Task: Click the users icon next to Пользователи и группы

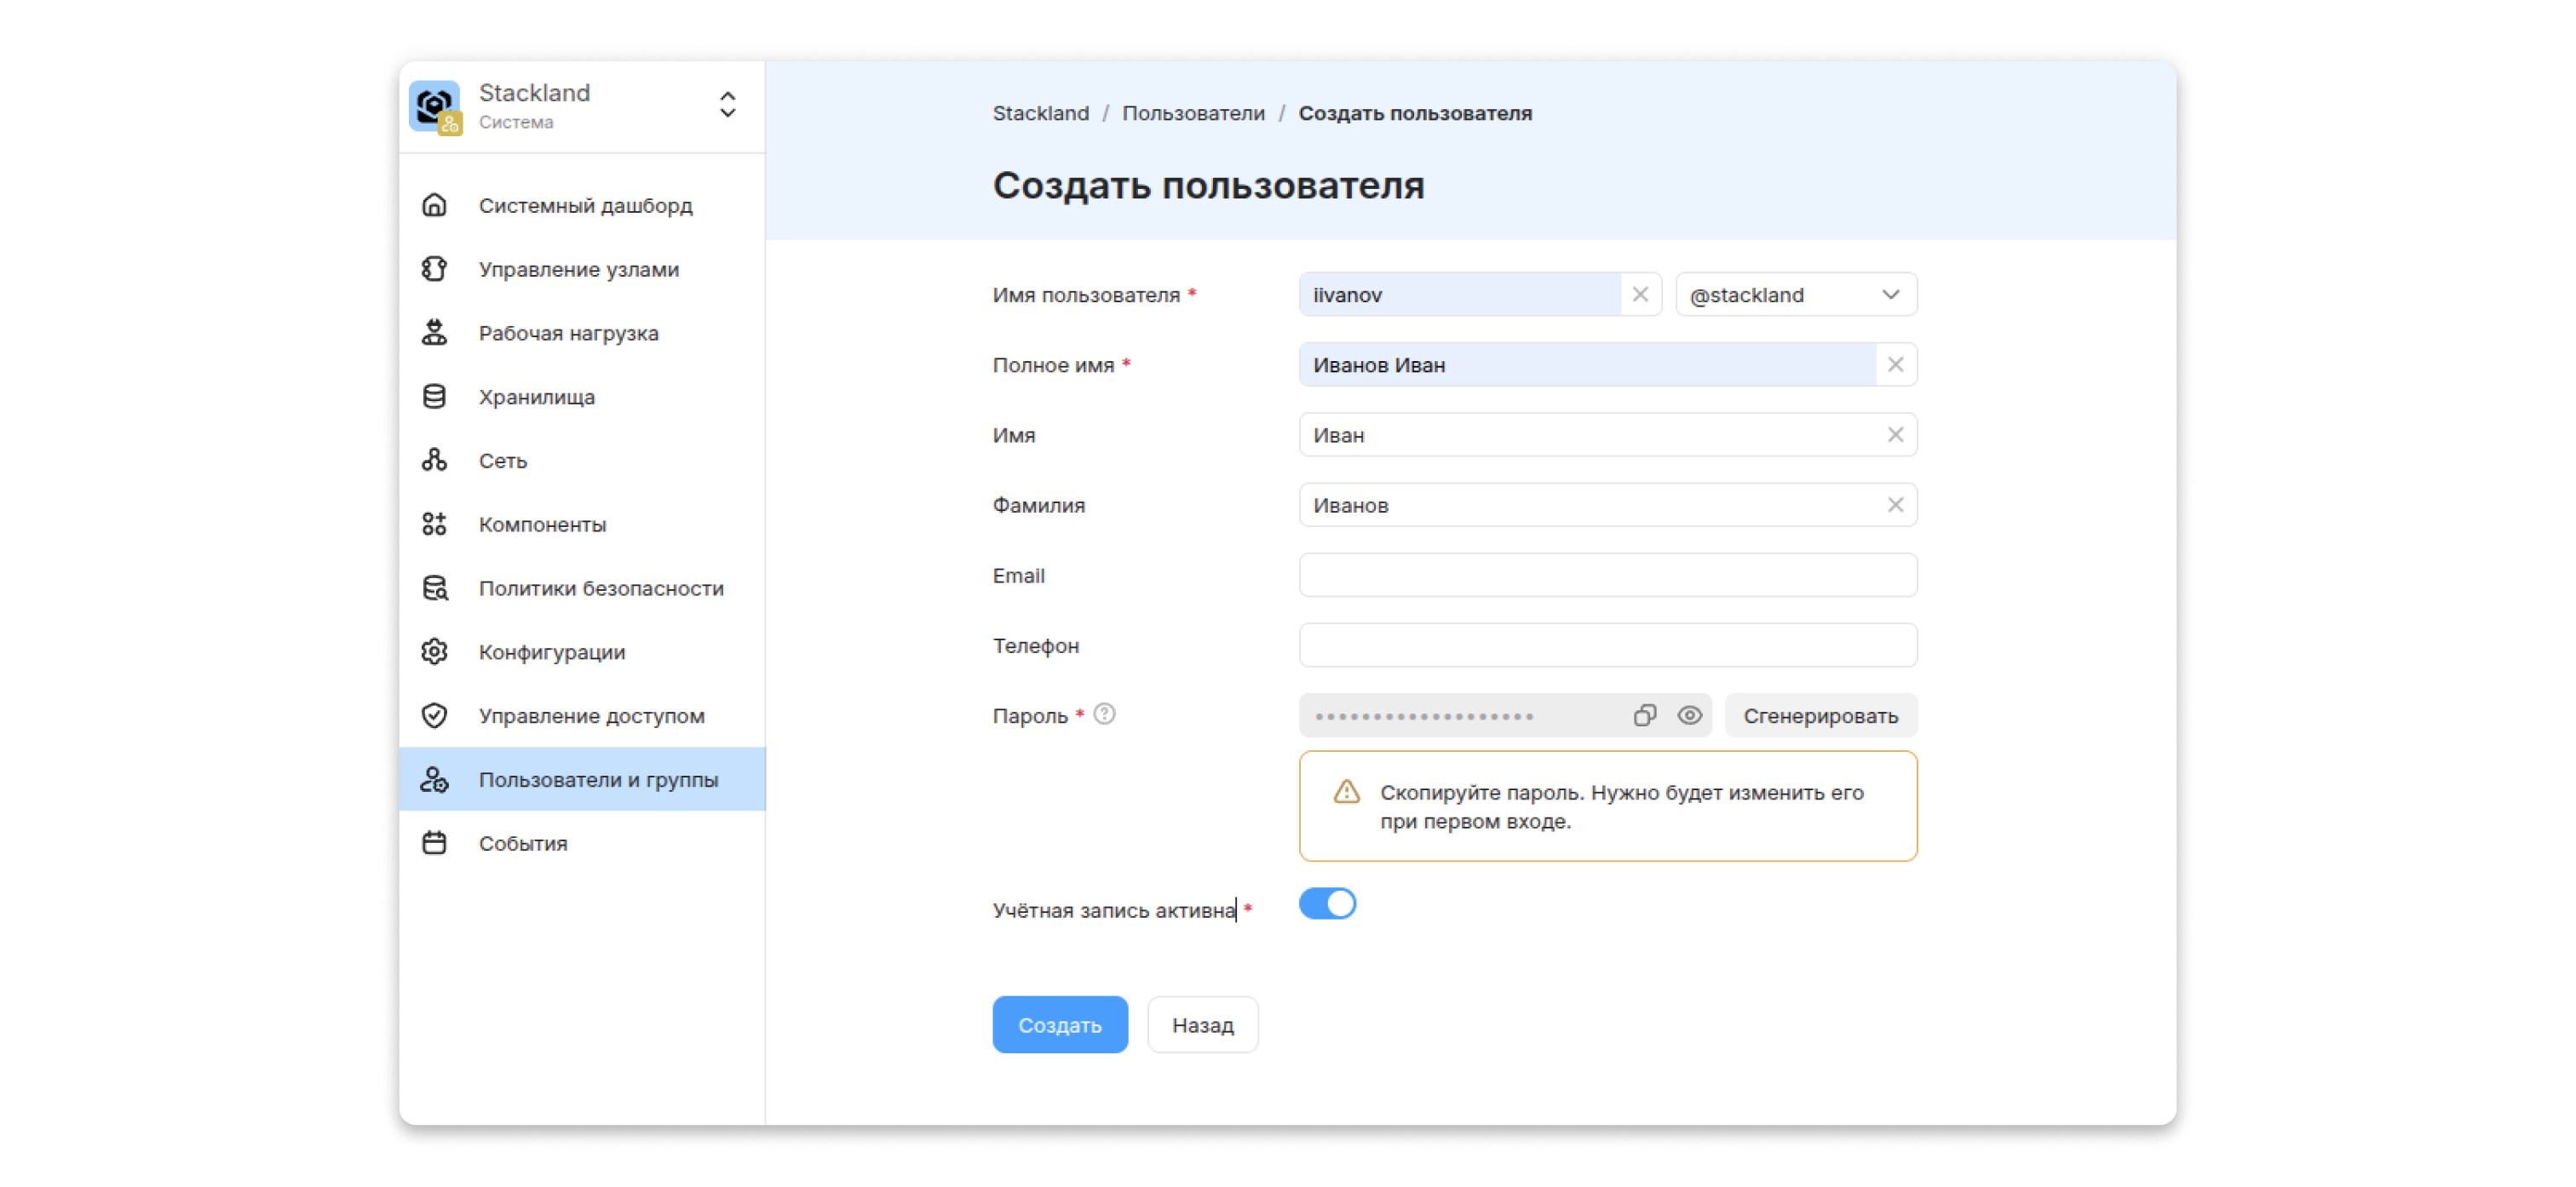Action: [434, 780]
